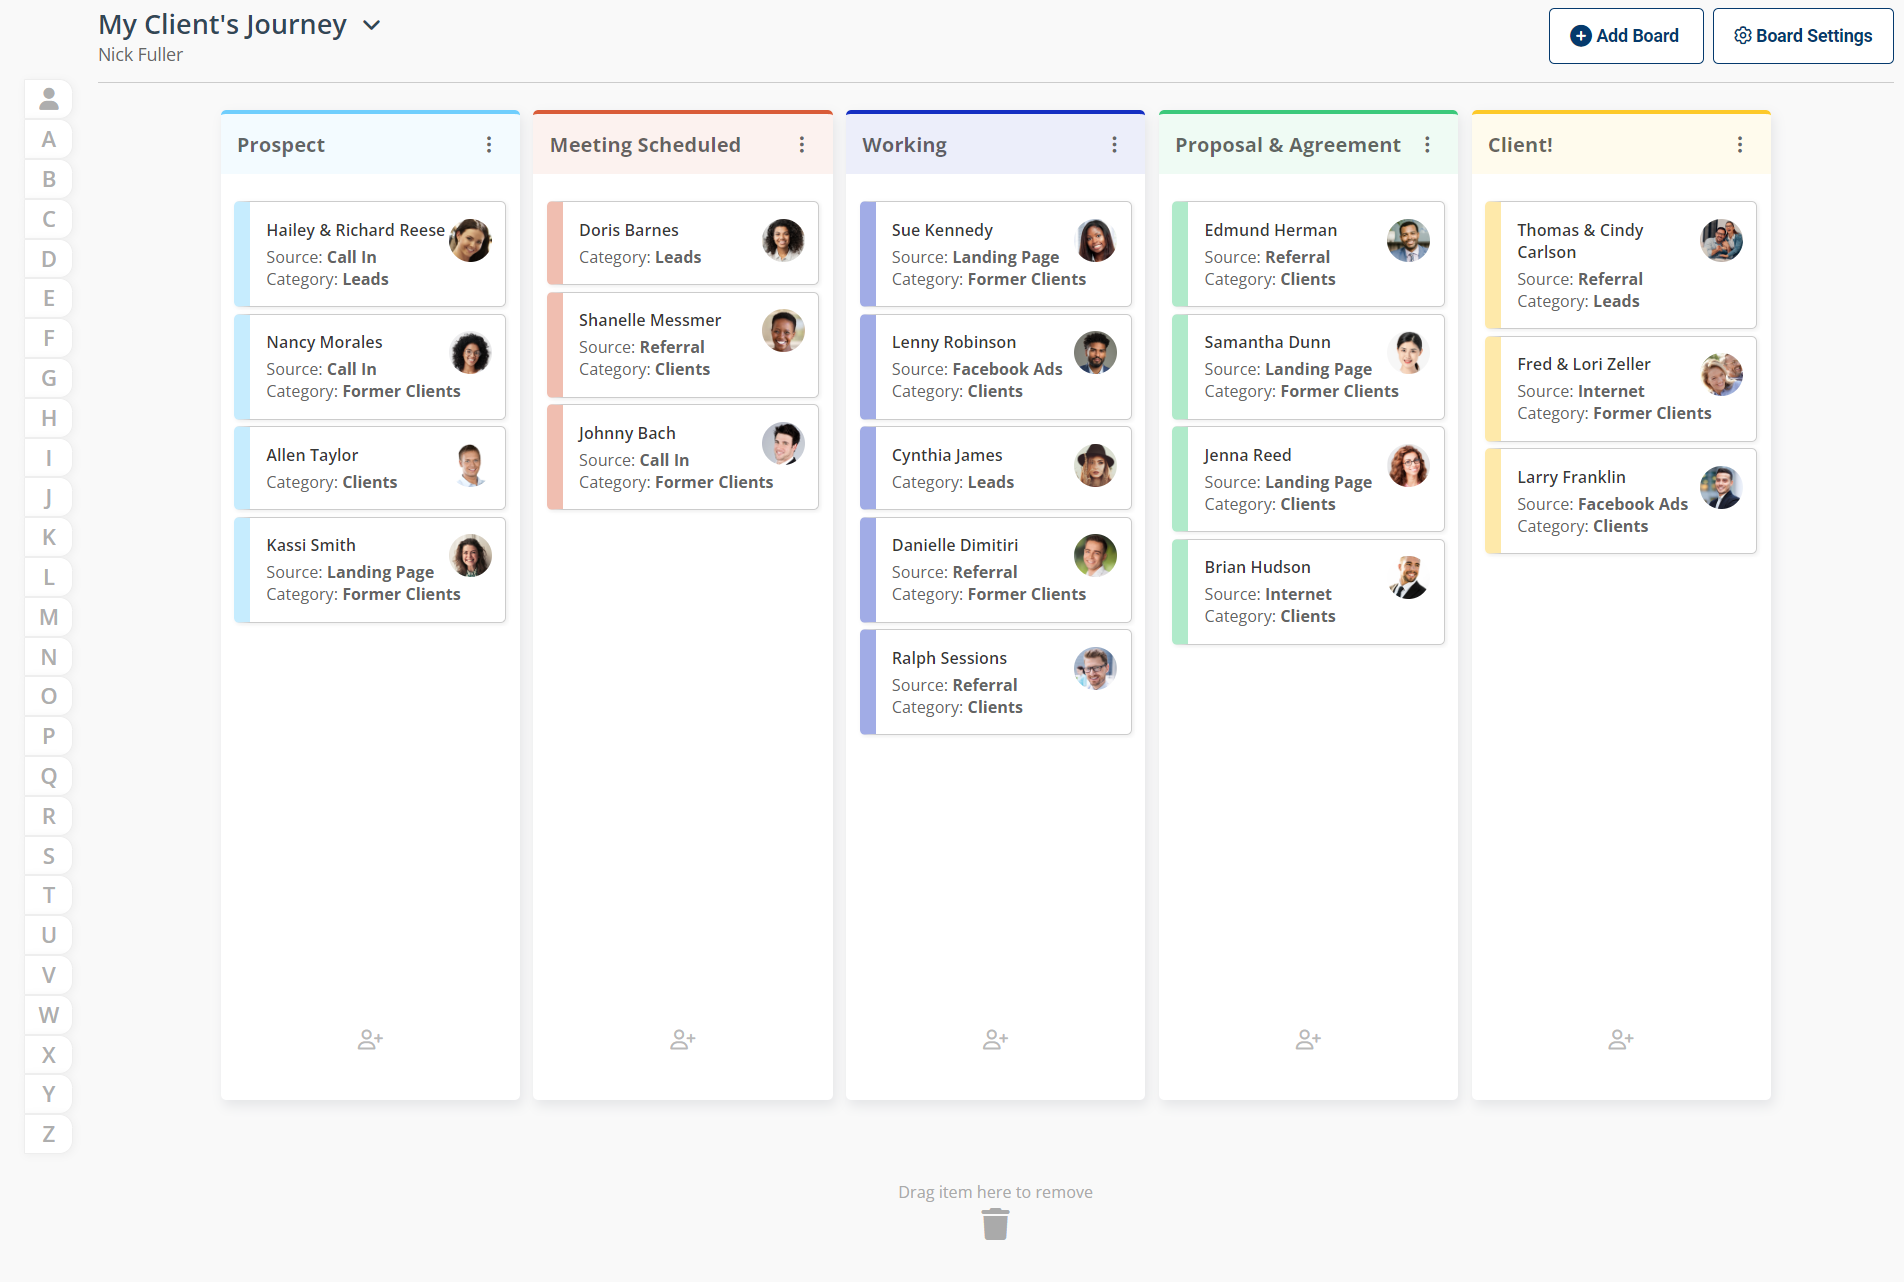
Task: Click Thomas & Cindy Carlson avatar
Action: pos(1721,240)
